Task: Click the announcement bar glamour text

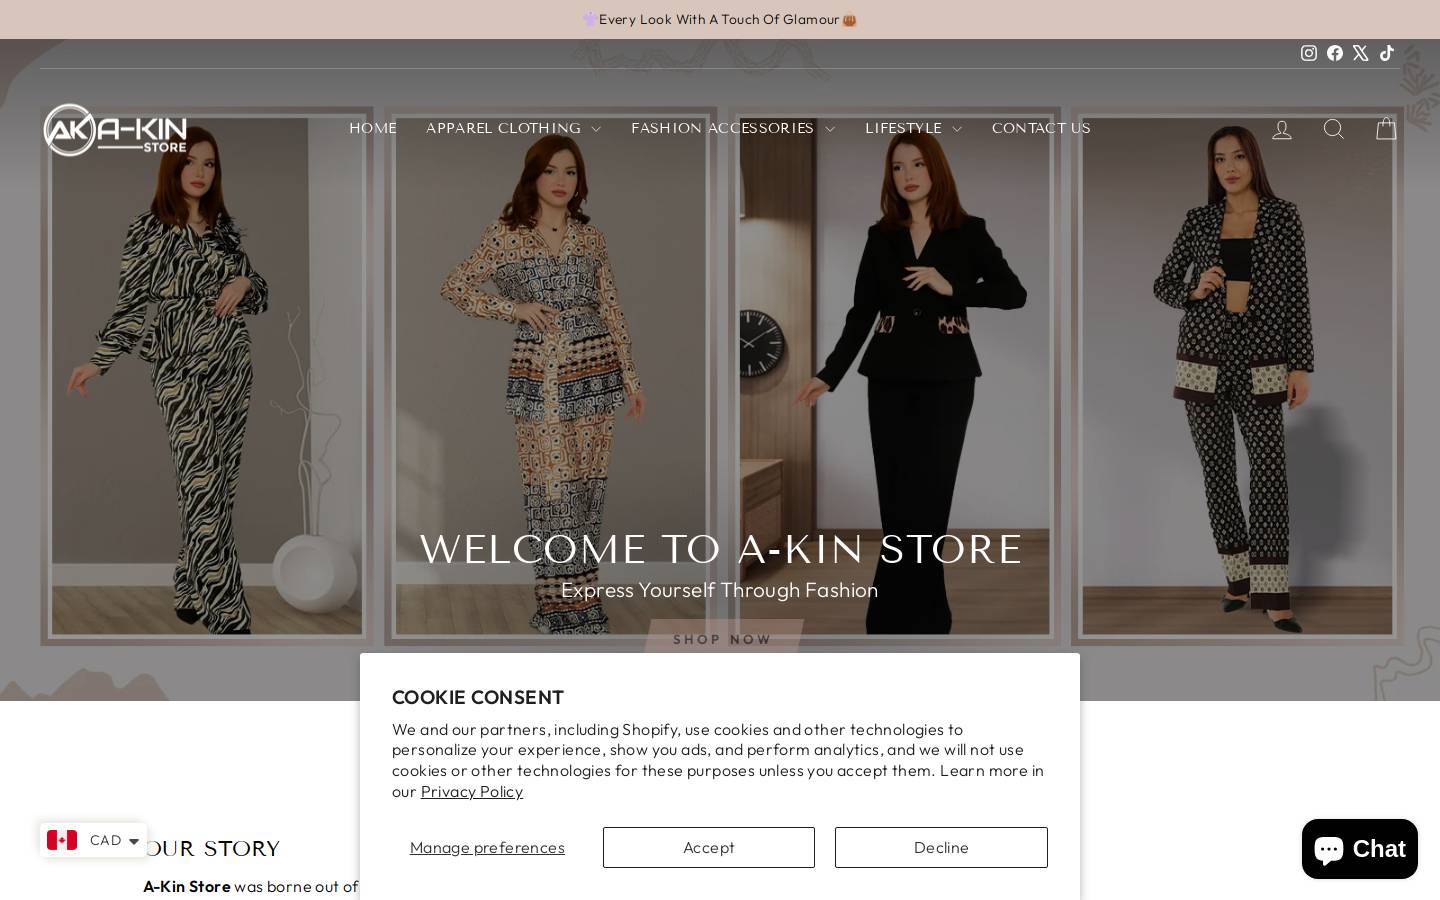Action: pyautogui.click(x=720, y=19)
